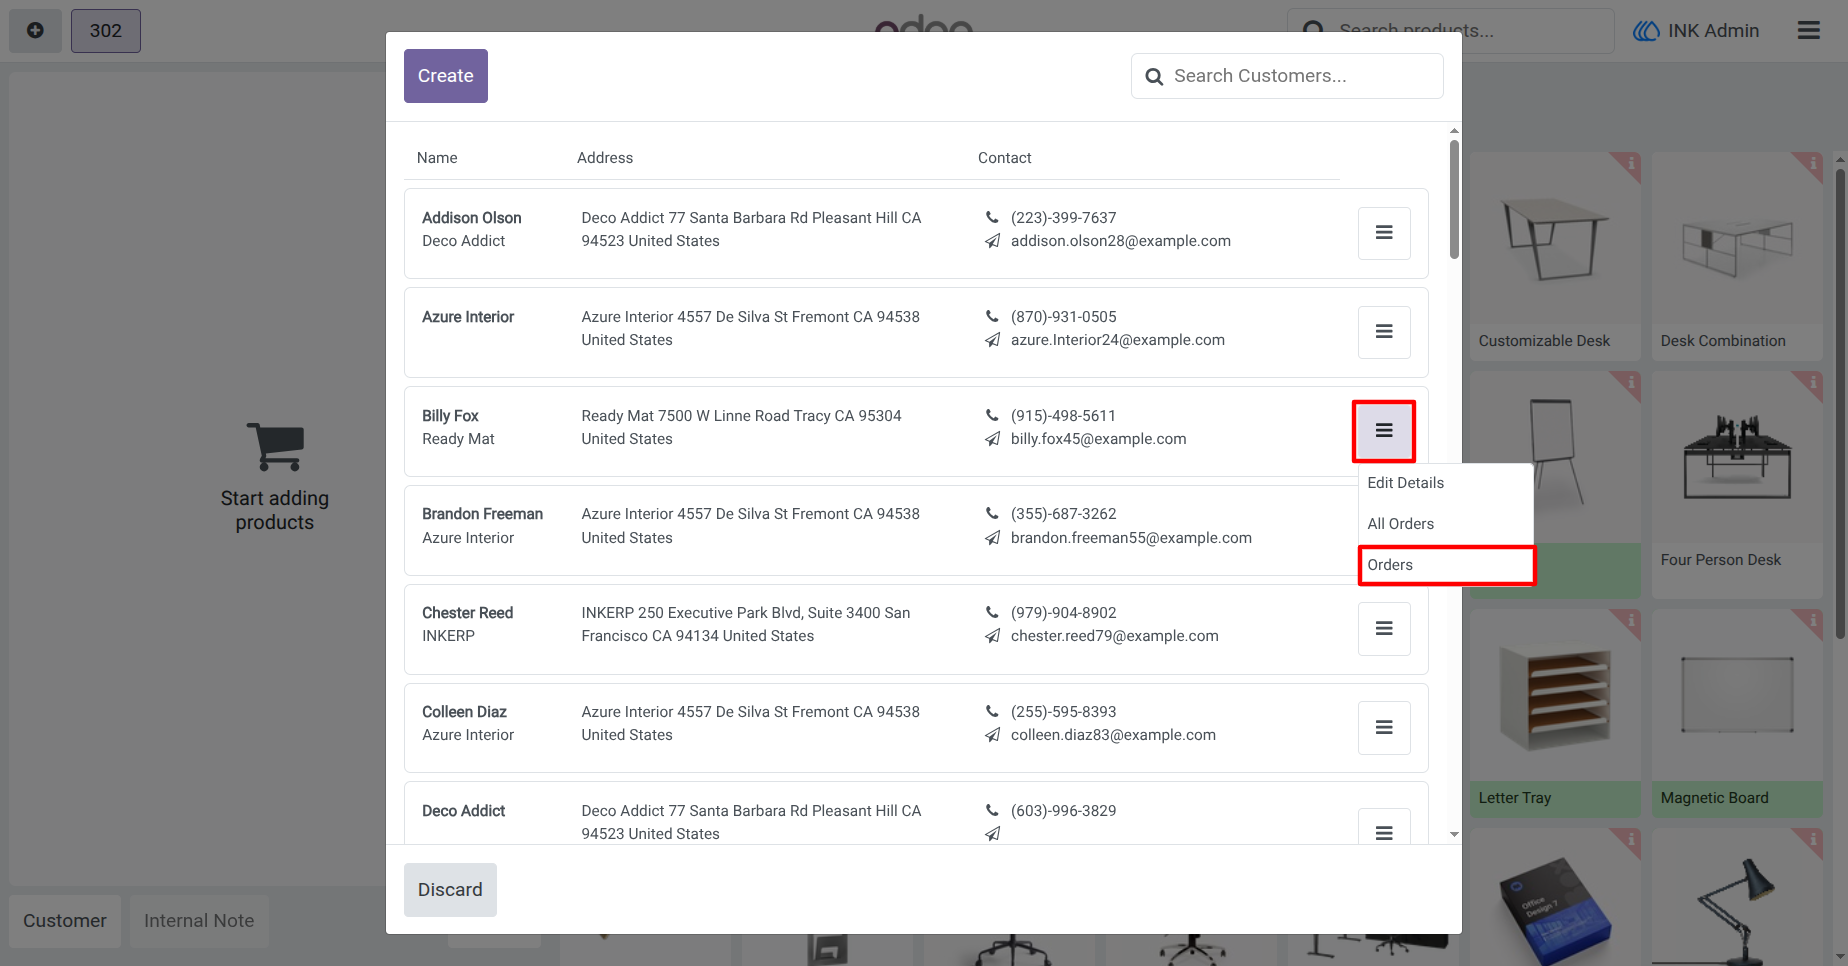Click the email icon for Addison Olson
Screen dimensions: 1848x966
click(992, 241)
